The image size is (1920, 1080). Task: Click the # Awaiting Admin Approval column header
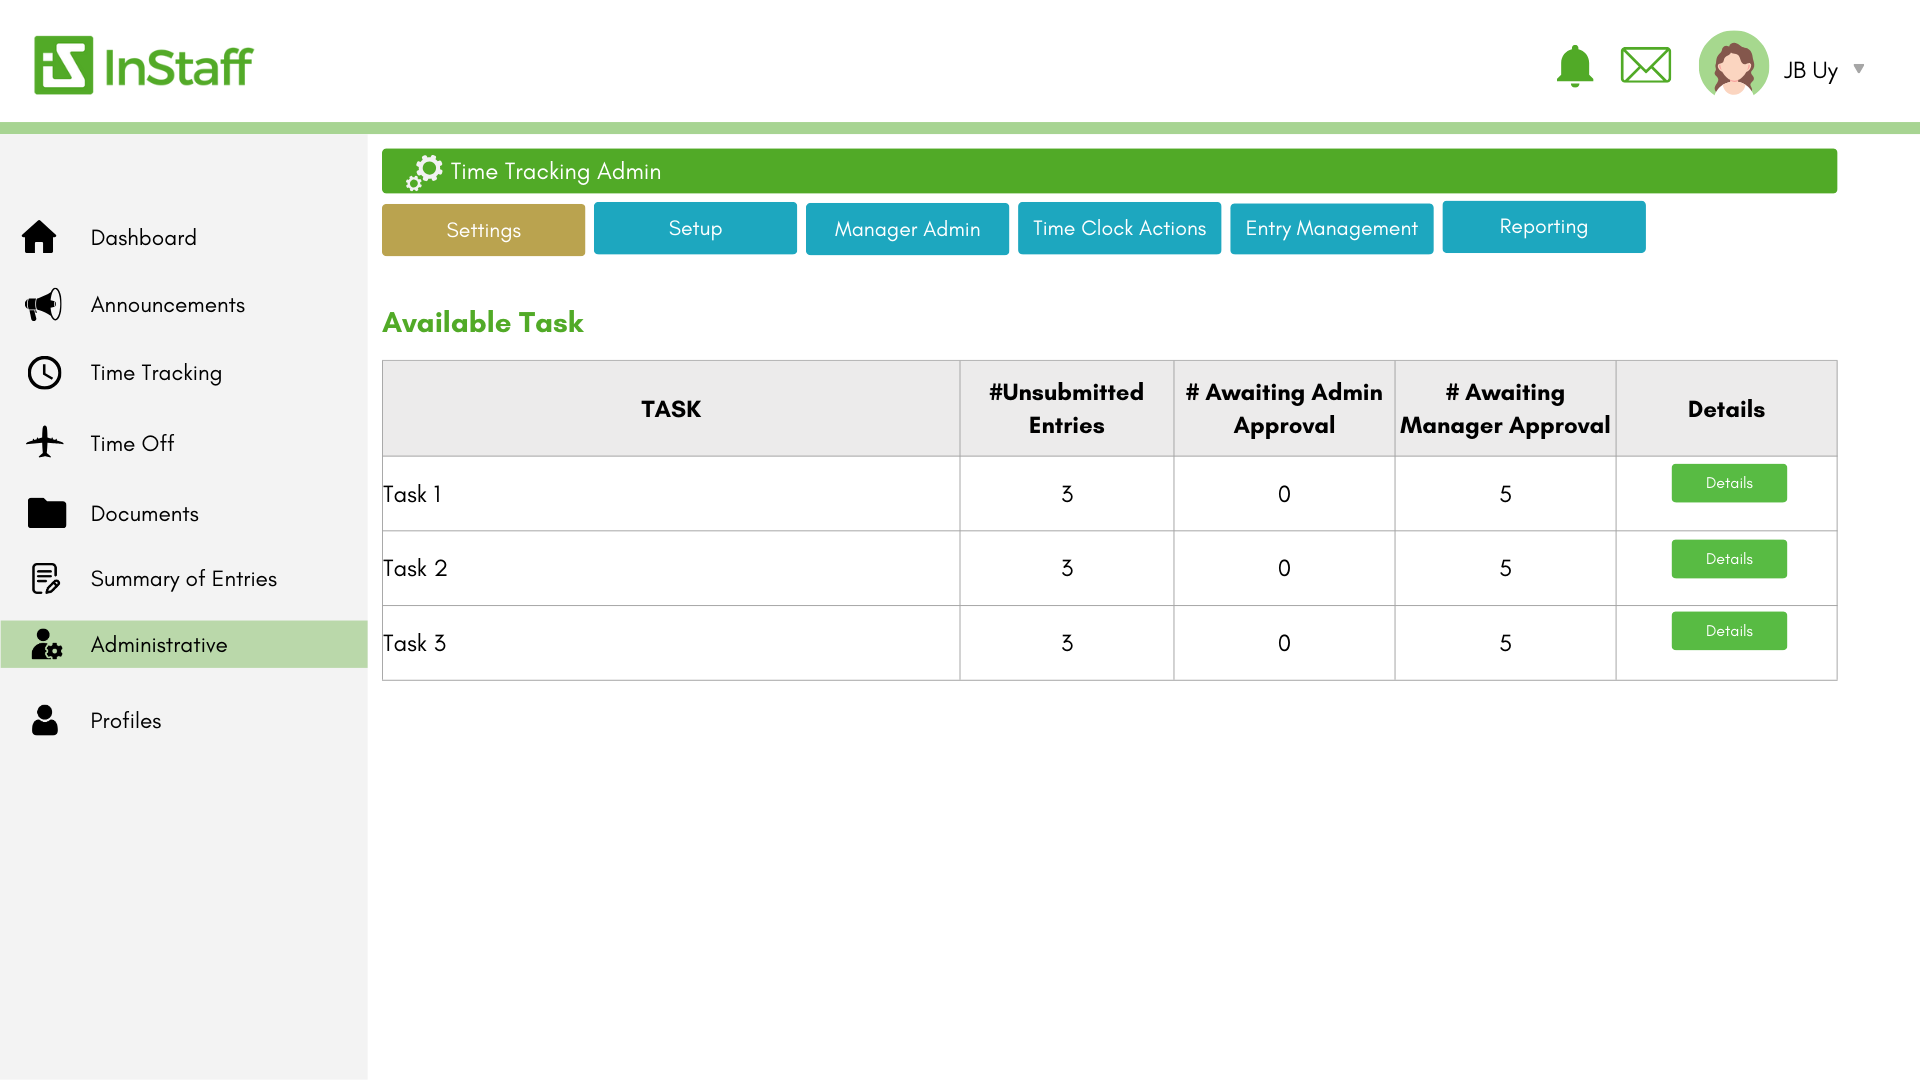pyautogui.click(x=1283, y=409)
